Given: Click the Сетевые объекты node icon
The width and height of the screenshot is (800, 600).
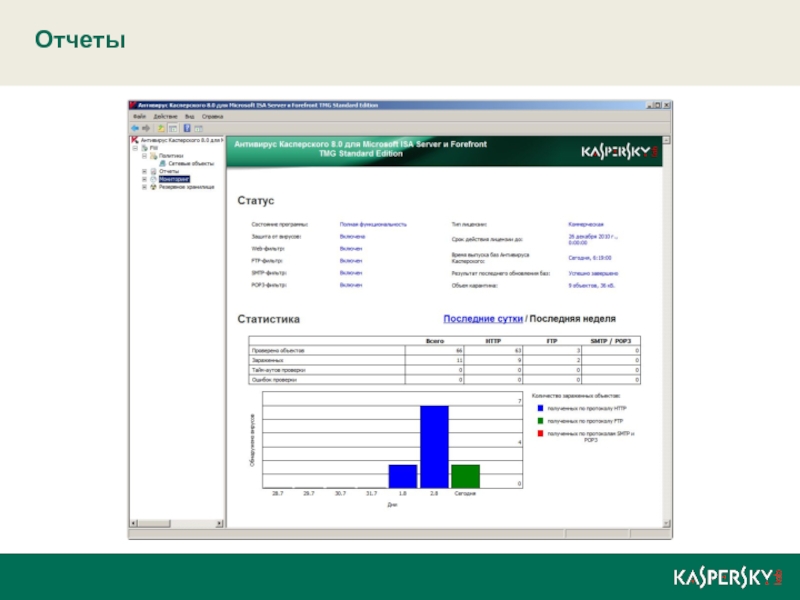Looking at the screenshot, I should tap(162, 163).
